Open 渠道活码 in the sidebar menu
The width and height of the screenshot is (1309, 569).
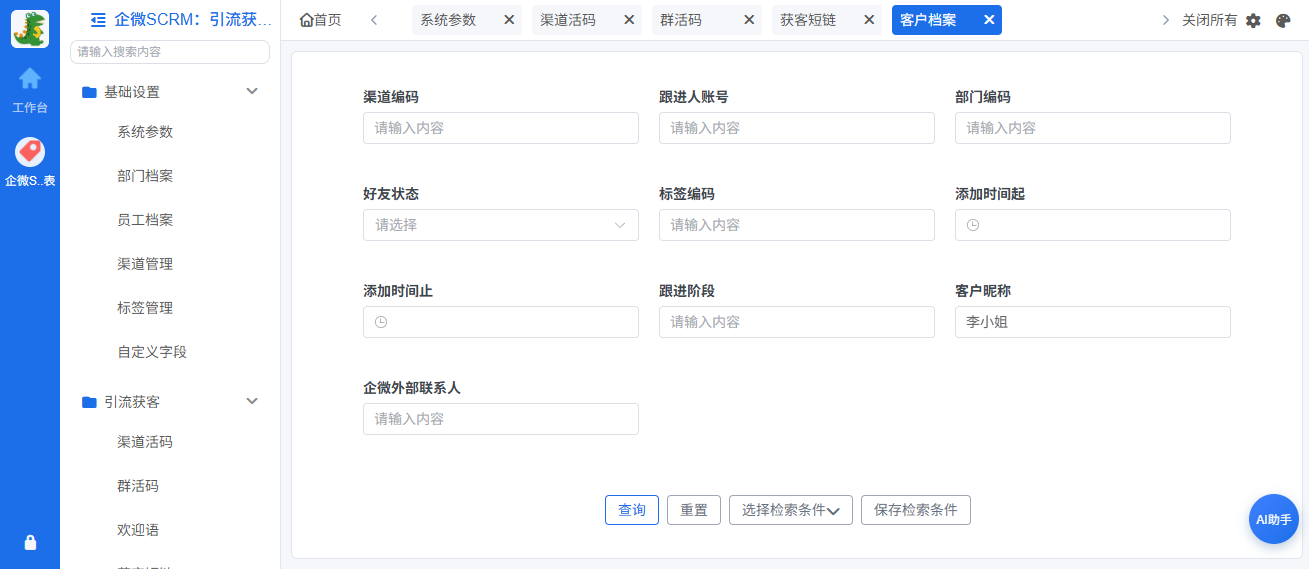click(x=145, y=442)
